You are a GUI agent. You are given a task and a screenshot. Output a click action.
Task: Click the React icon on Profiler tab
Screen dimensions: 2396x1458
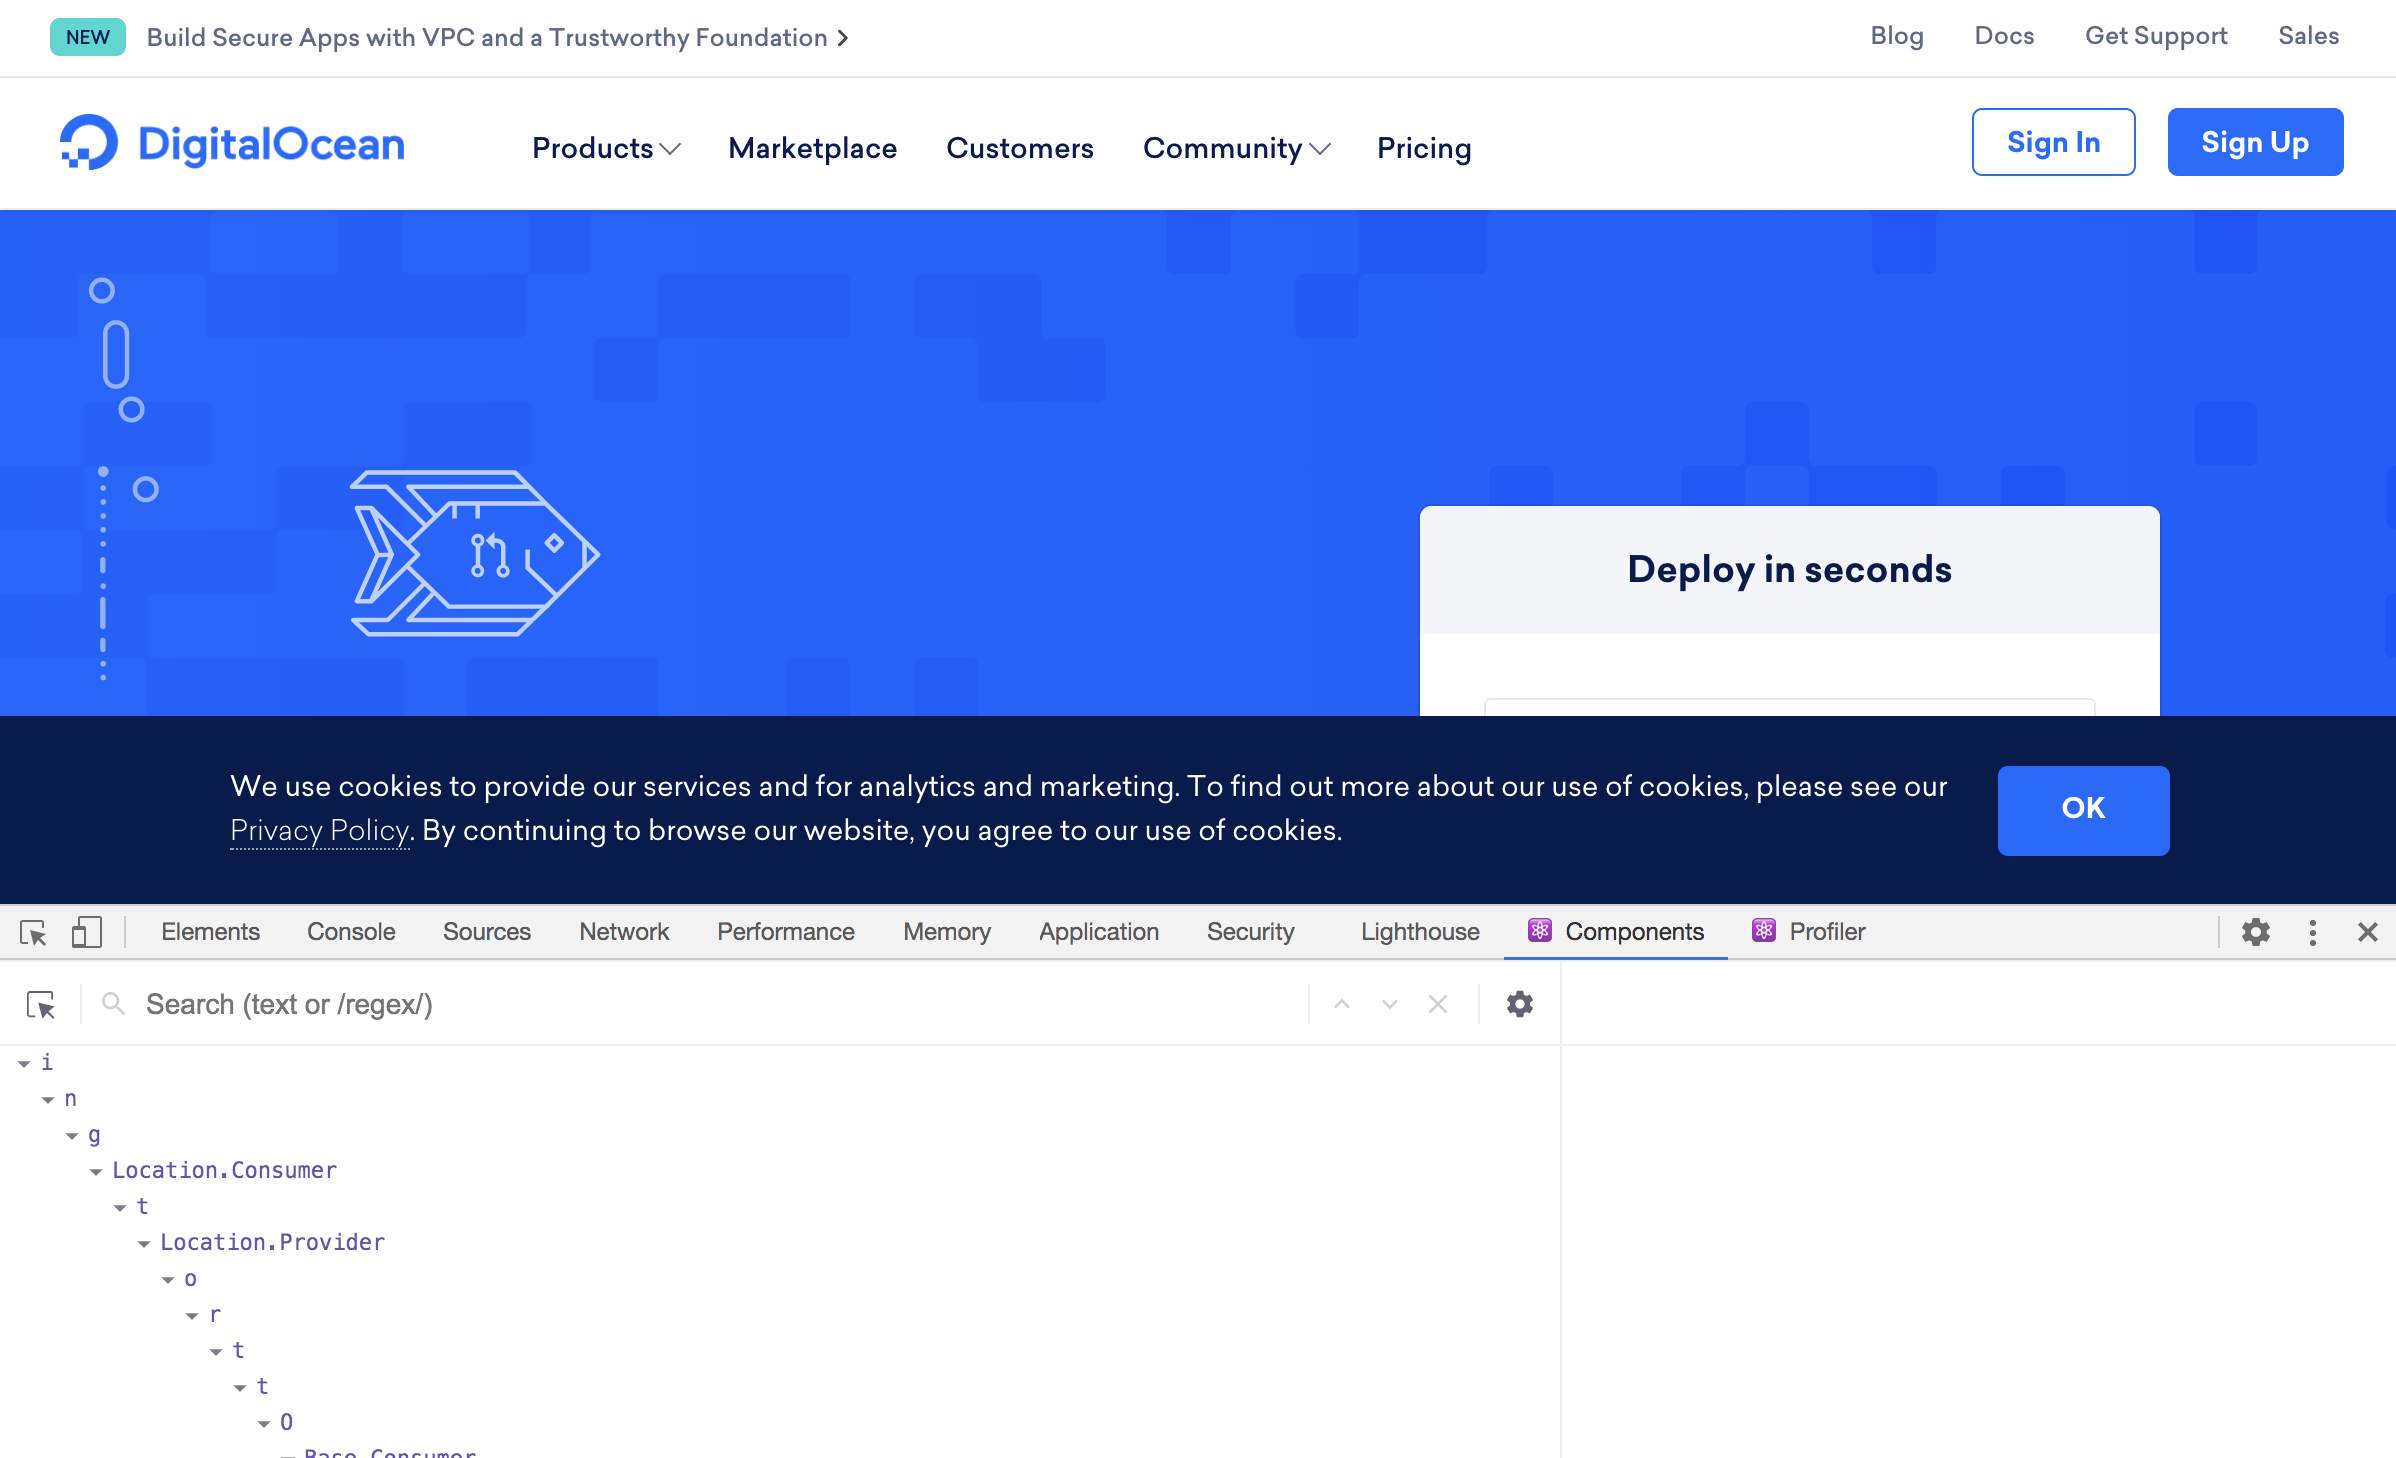pos(1764,931)
